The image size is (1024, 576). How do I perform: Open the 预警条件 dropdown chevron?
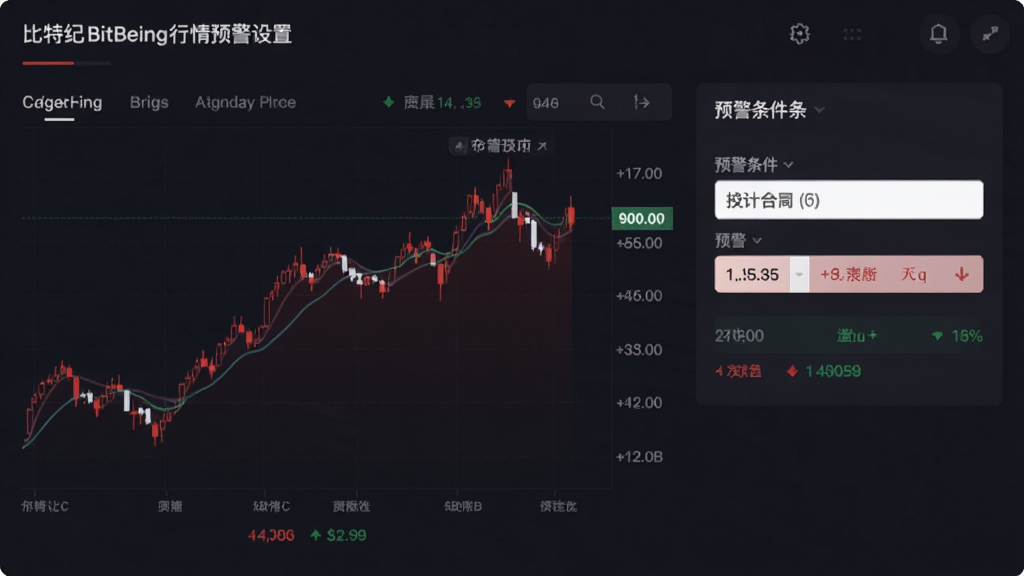click(788, 165)
